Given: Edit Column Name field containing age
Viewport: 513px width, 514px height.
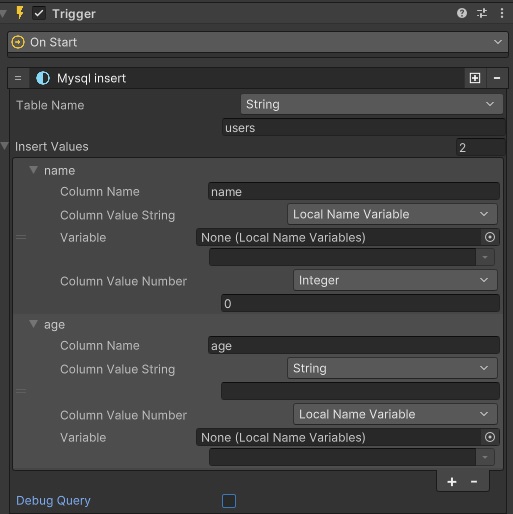Looking at the screenshot, I should pyautogui.click(x=354, y=345).
